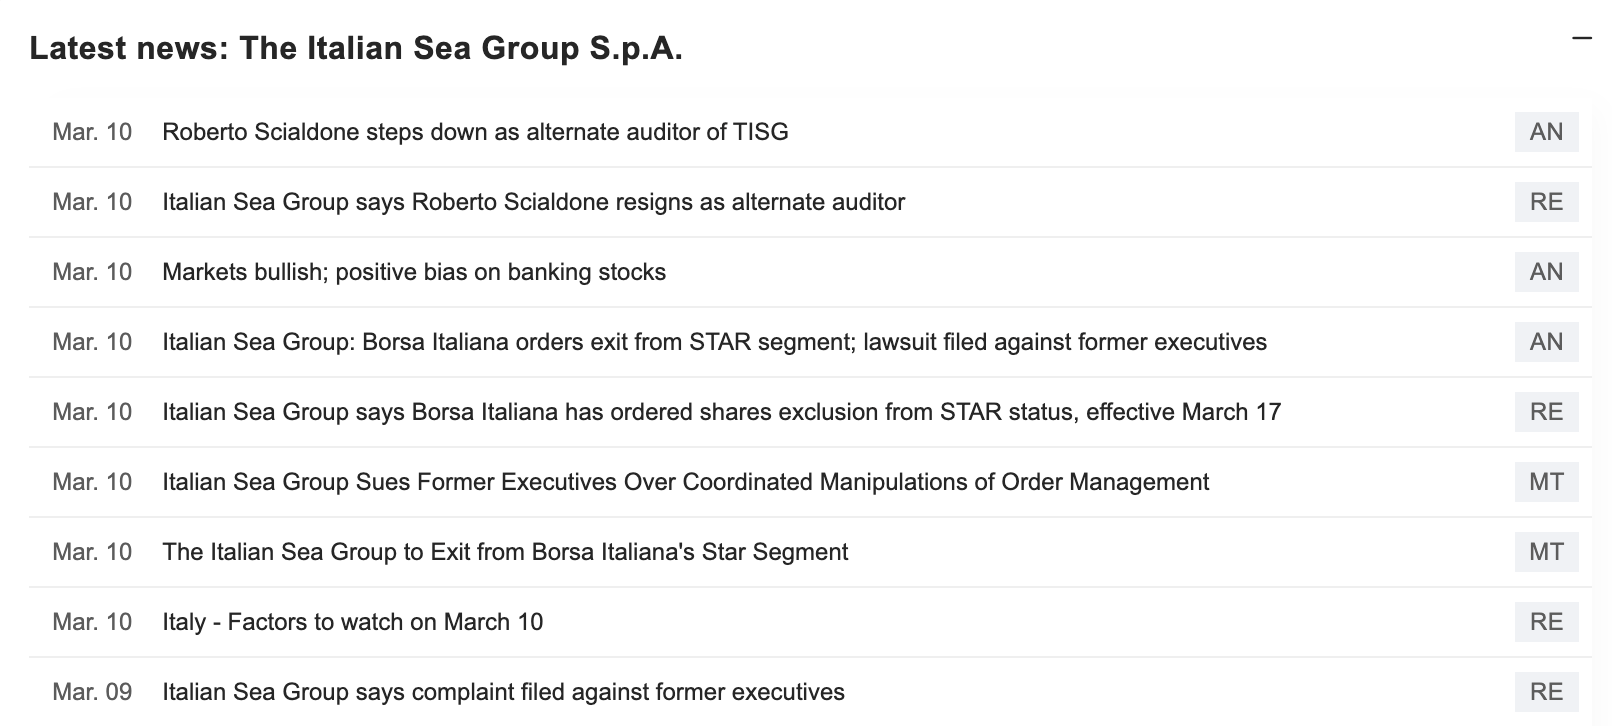Open shares exclusion effective March 17 article

(721, 412)
